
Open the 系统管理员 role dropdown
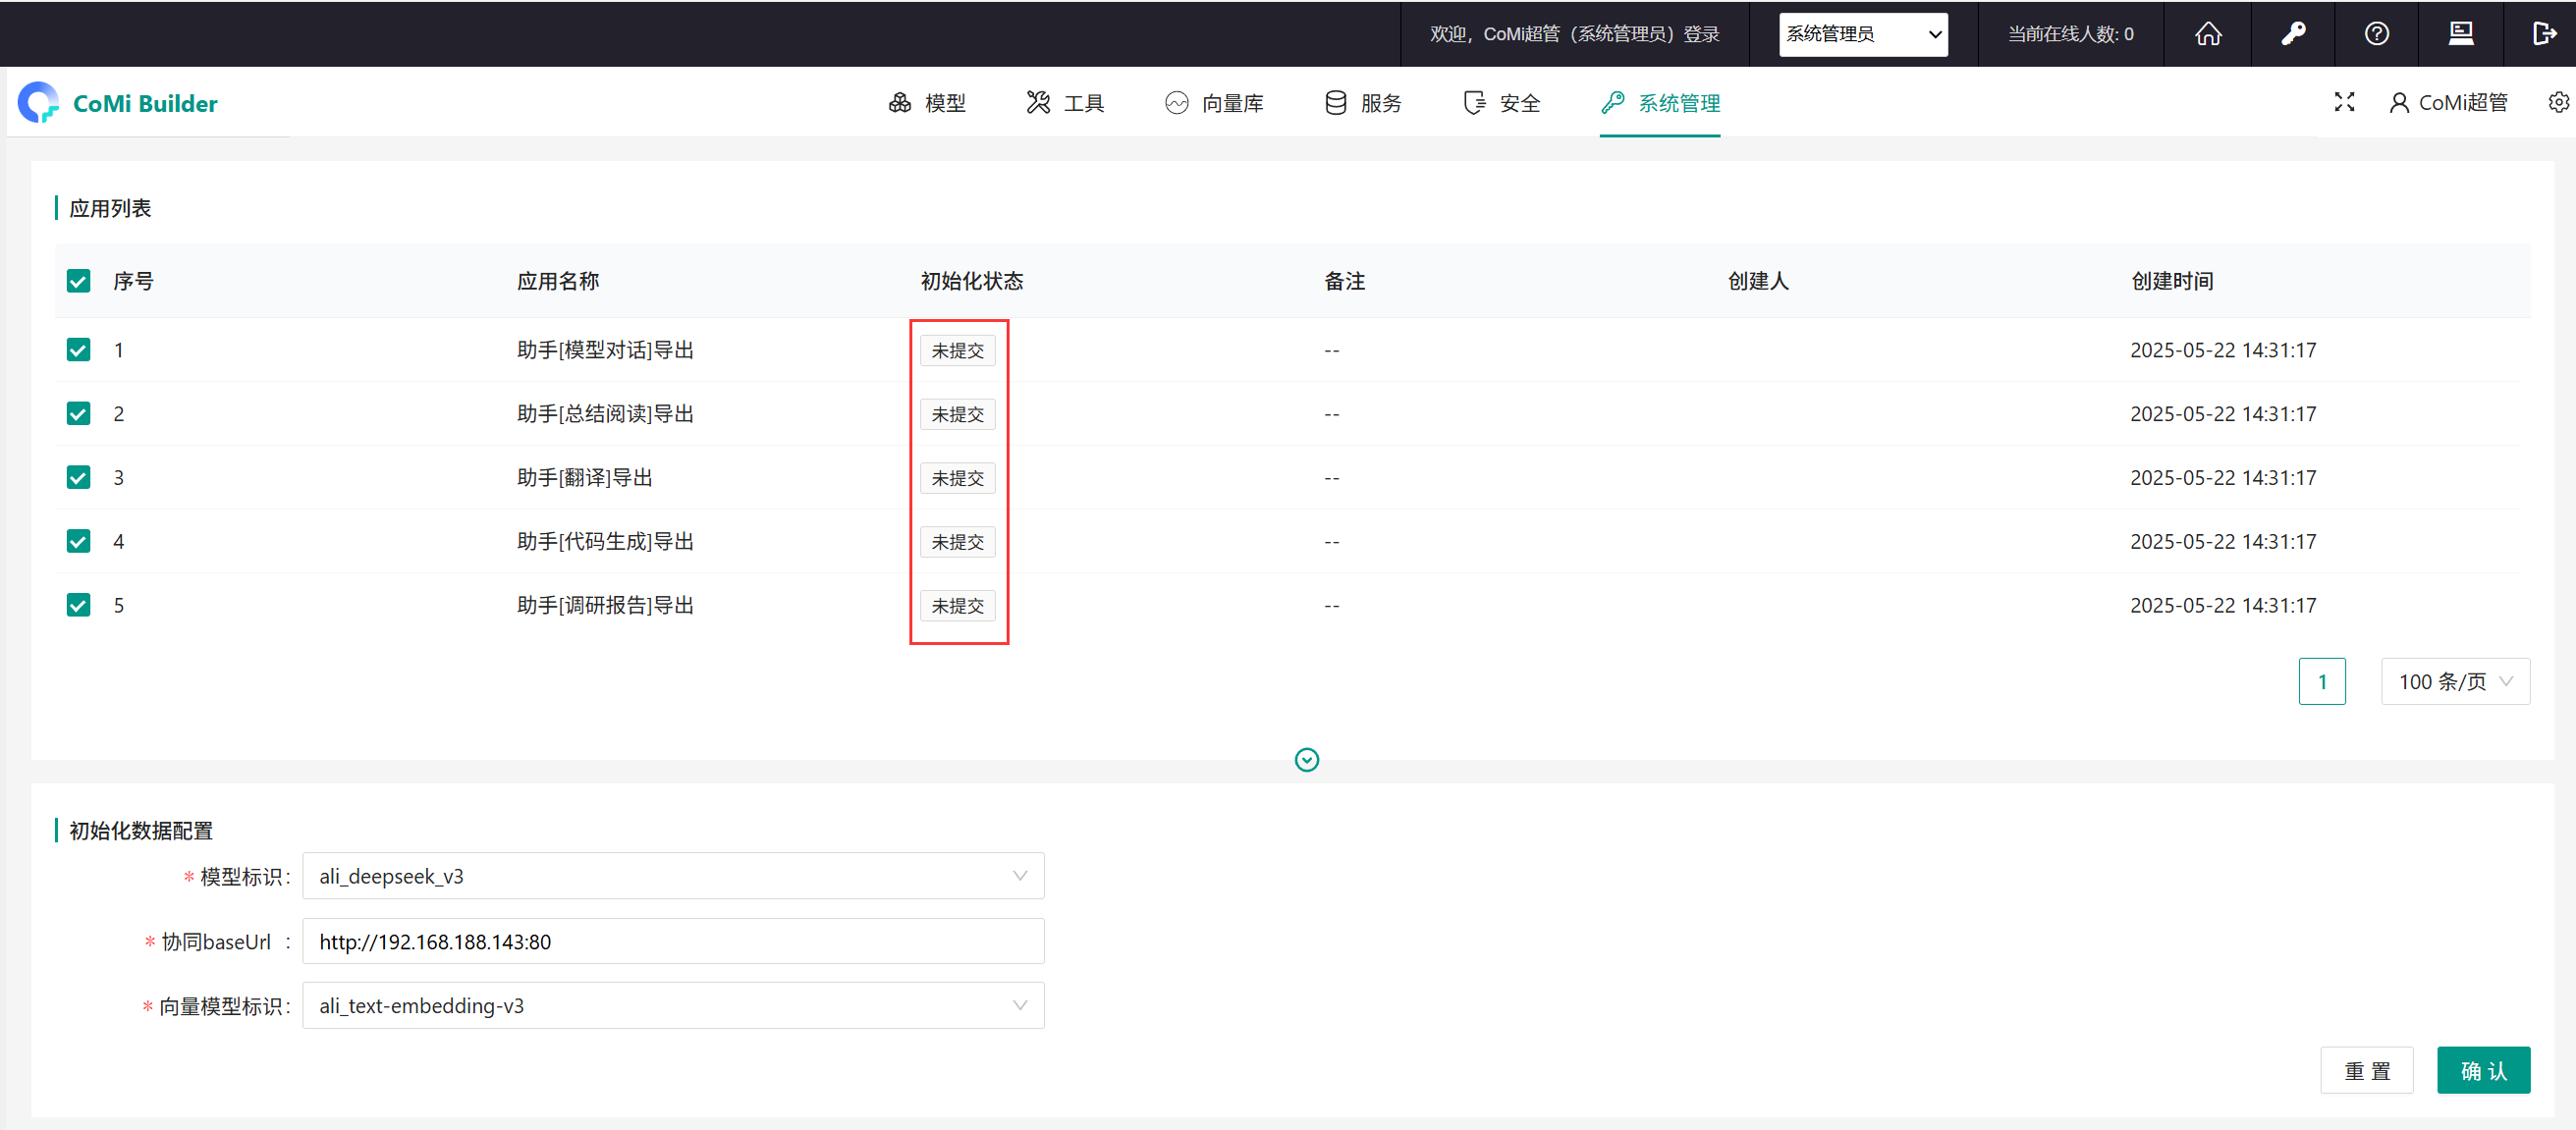pos(1862,34)
